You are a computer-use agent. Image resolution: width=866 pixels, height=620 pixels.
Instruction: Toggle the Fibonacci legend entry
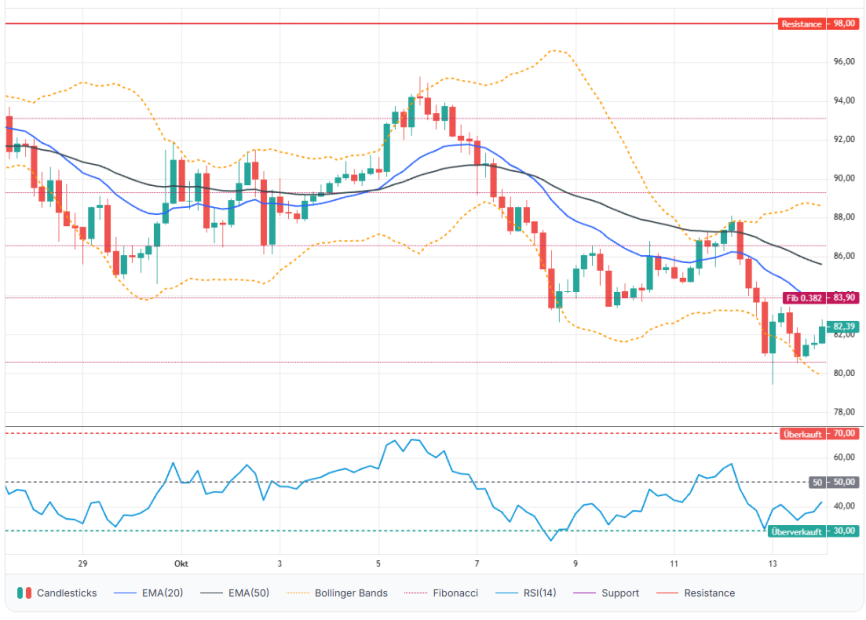[x=441, y=593]
